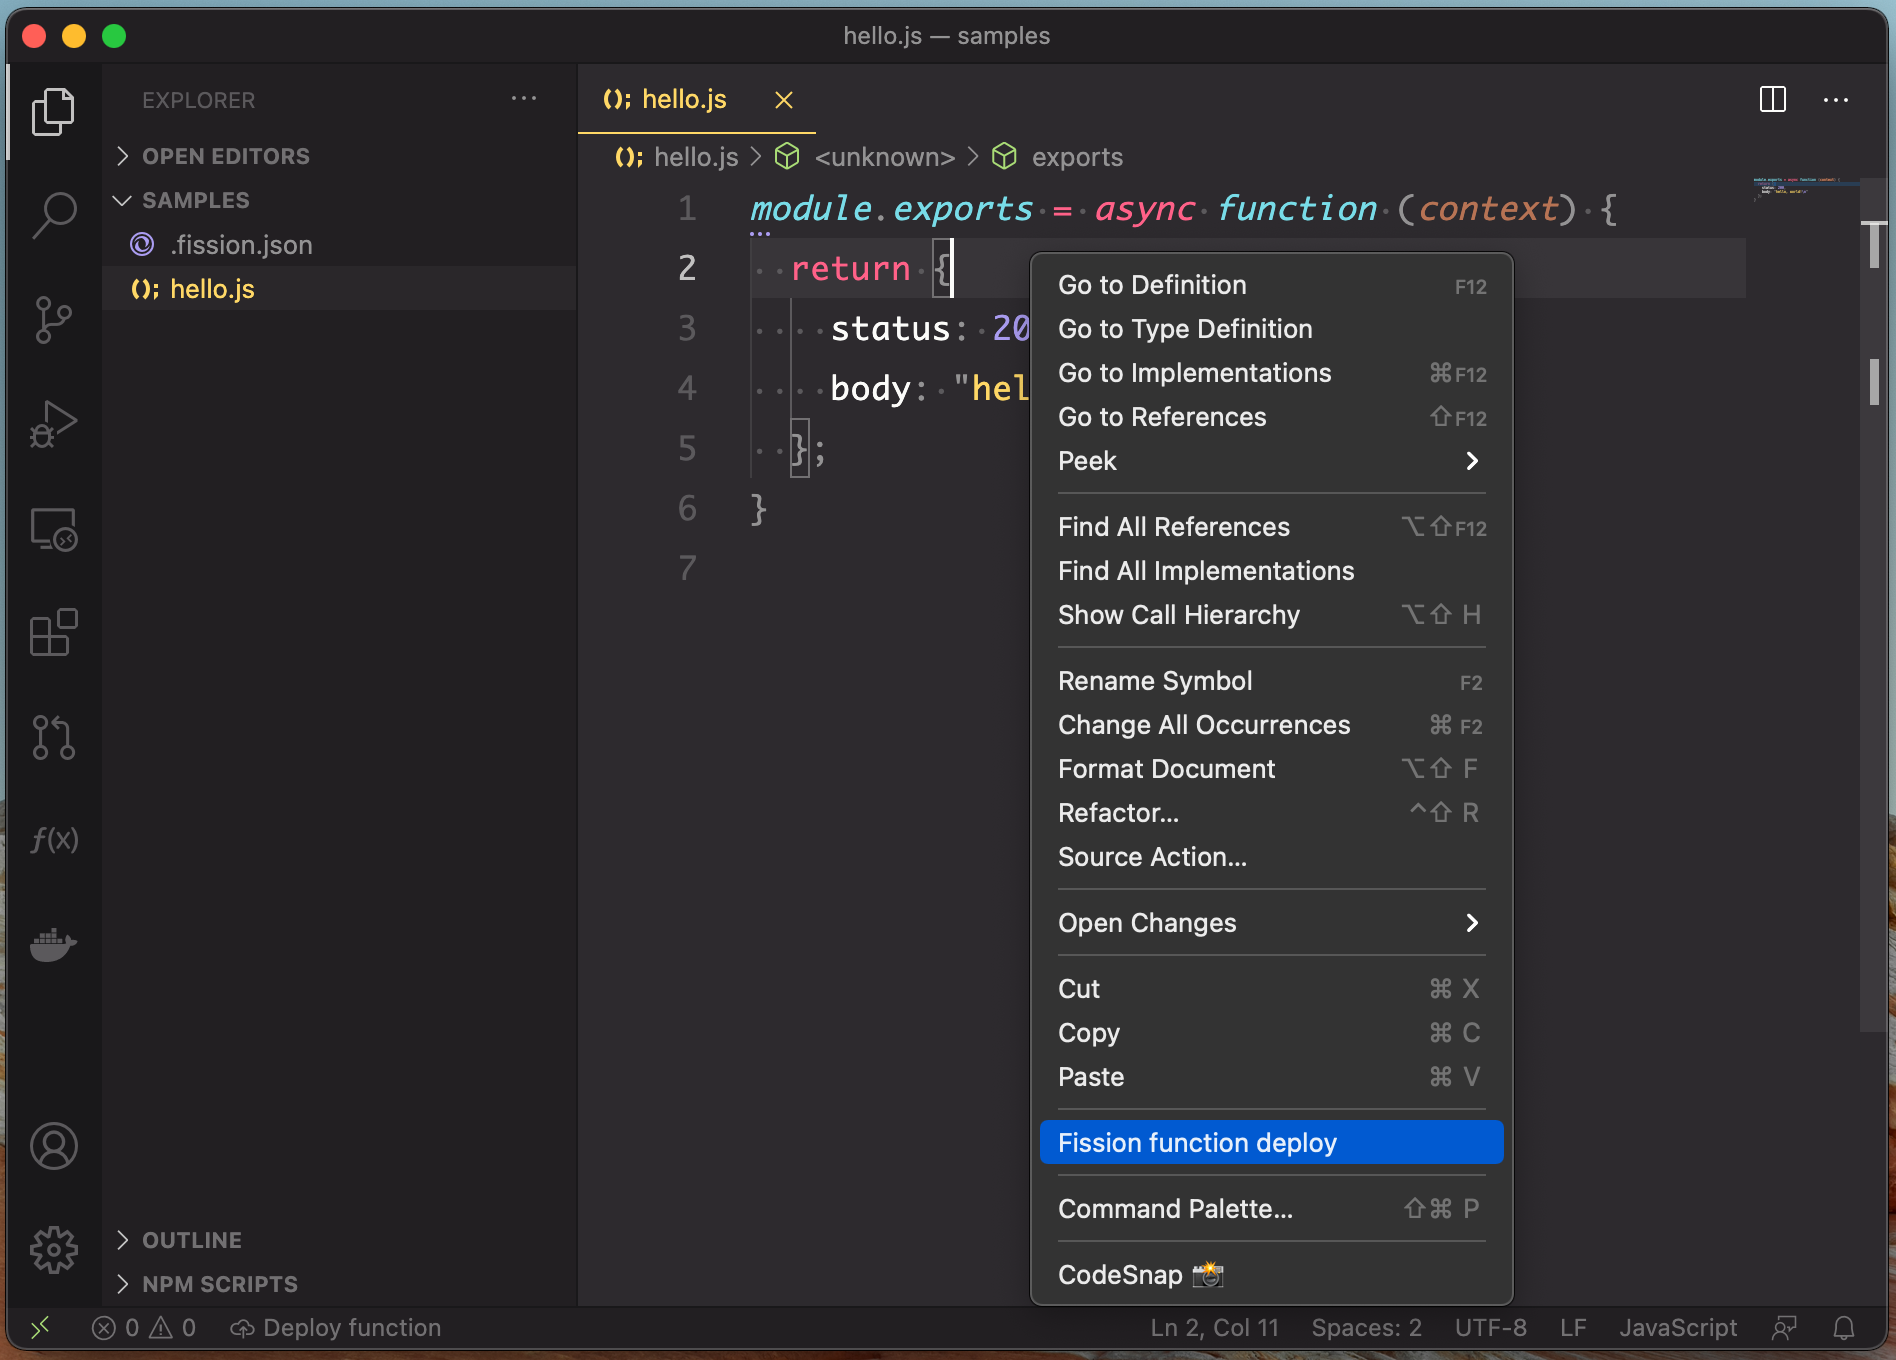Close the hello.js editor tab
The height and width of the screenshot is (1360, 1896).
pyautogui.click(x=784, y=100)
